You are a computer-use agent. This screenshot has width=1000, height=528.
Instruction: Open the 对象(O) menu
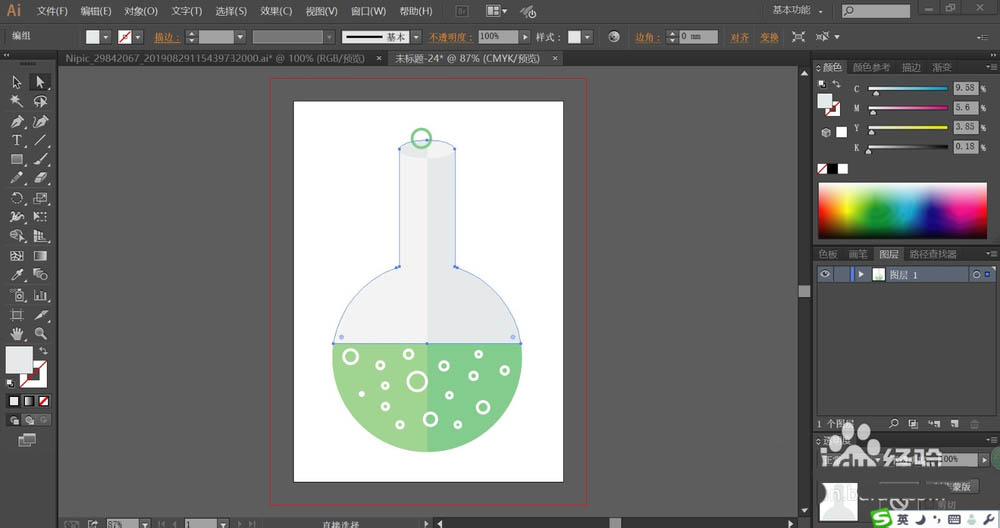(x=141, y=11)
